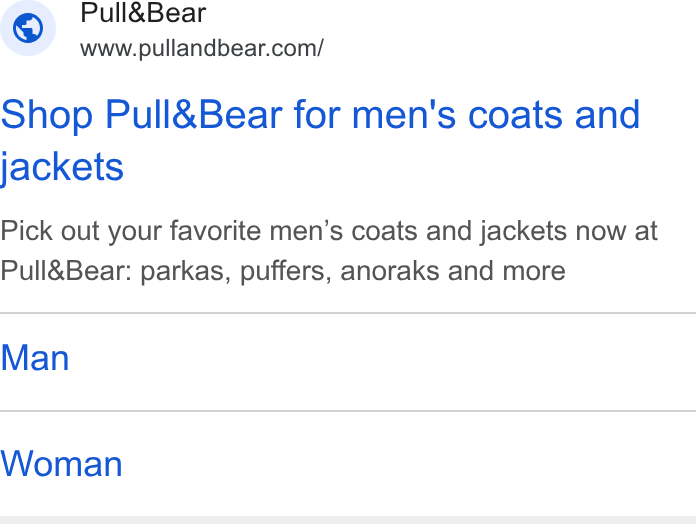Screen dimensions: 696x524
Task: Click the description starting Pick out your favorite
Action: pos(328,251)
